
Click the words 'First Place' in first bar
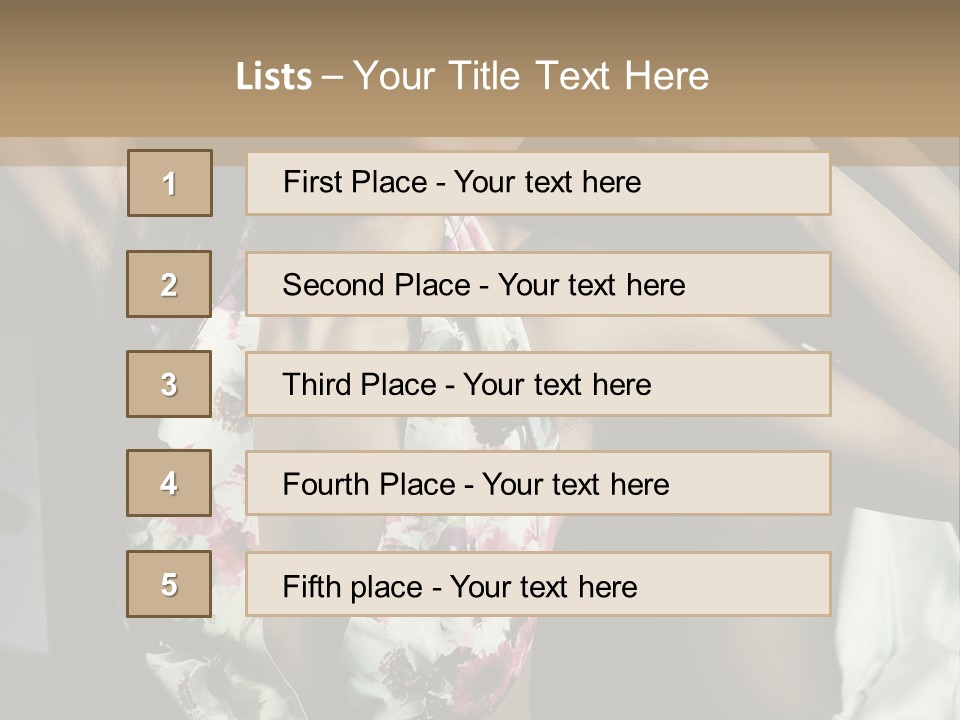(x=355, y=182)
